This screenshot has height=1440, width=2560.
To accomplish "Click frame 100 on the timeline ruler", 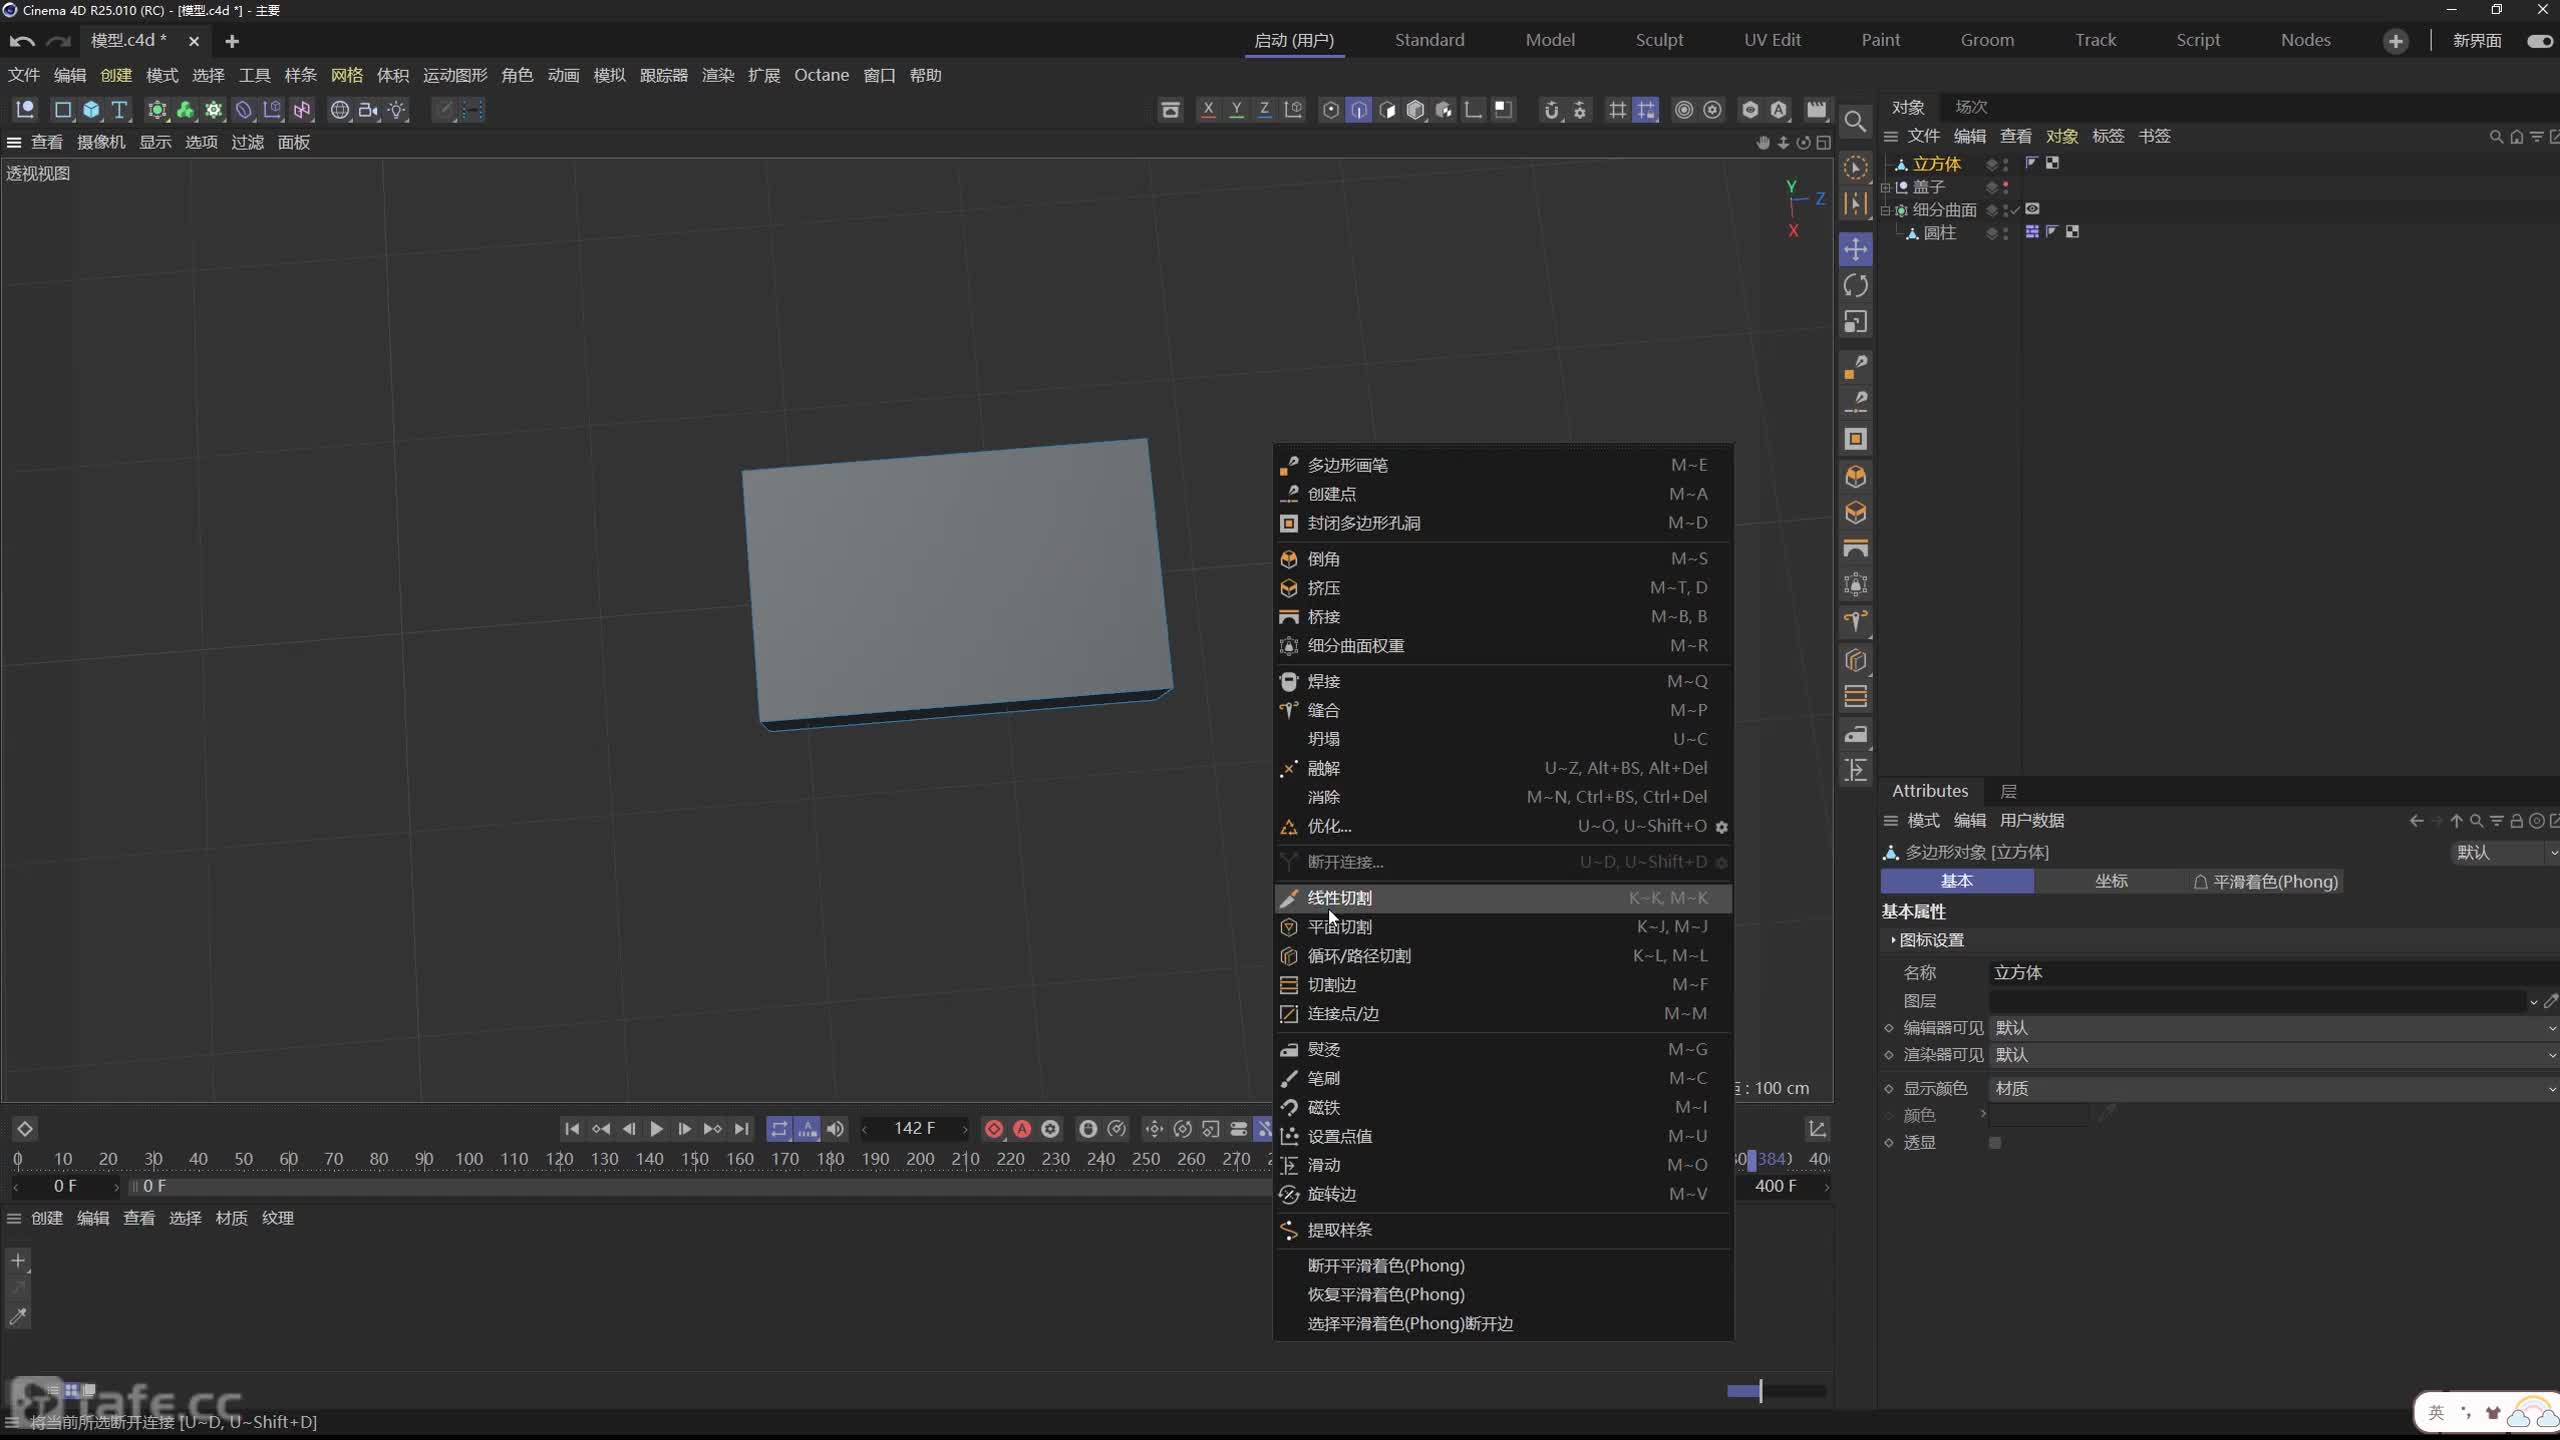I will [469, 1159].
